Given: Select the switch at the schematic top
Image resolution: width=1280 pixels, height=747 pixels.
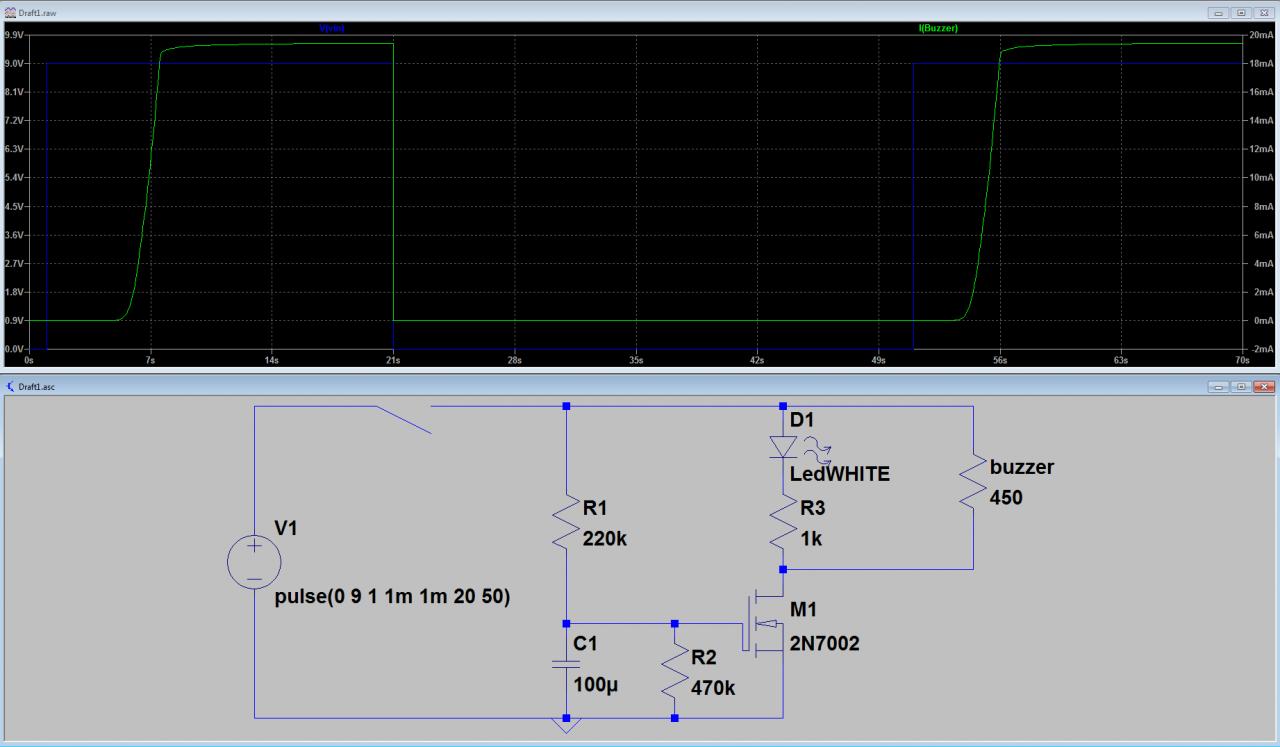Looking at the screenshot, I should tap(403, 419).
